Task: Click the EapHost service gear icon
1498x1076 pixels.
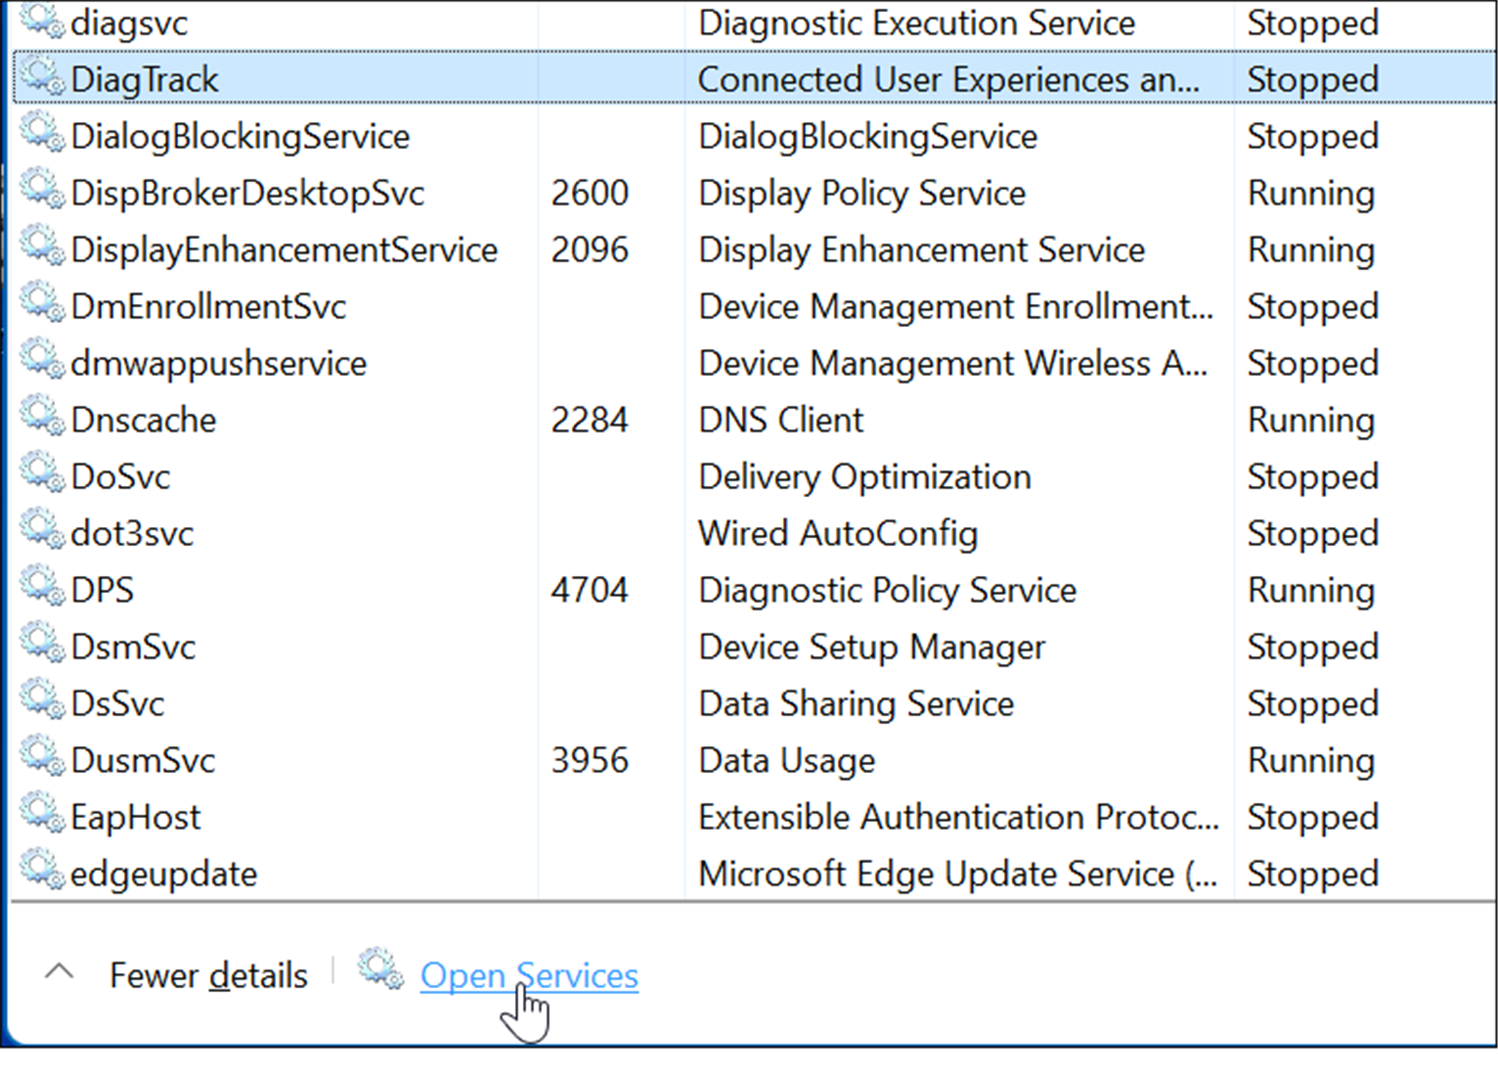Action: [x=41, y=816]
